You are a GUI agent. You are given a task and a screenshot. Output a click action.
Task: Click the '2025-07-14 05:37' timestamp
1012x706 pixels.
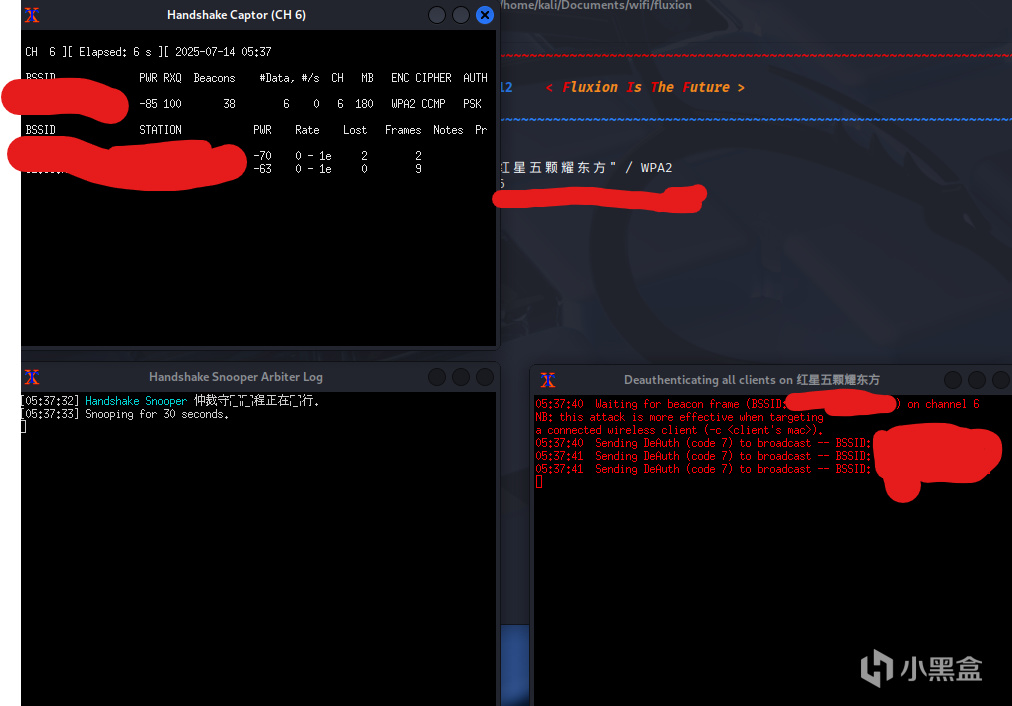coord(223,52)
